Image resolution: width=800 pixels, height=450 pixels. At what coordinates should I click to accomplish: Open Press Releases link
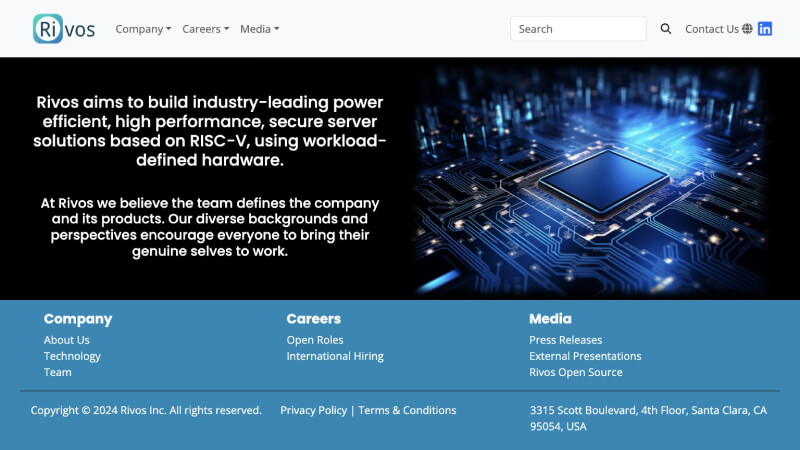[565, 340]
